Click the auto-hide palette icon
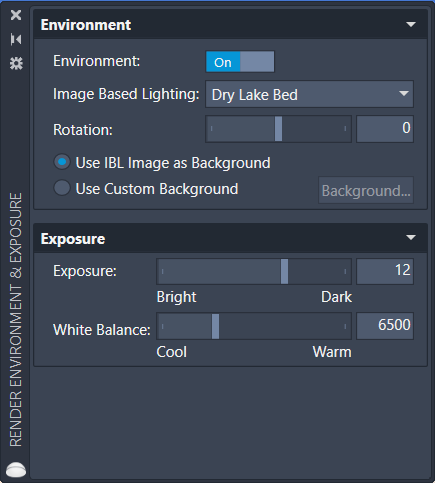Image resolution: width=435 pixels, height=483 pixels. coord(16,39)
